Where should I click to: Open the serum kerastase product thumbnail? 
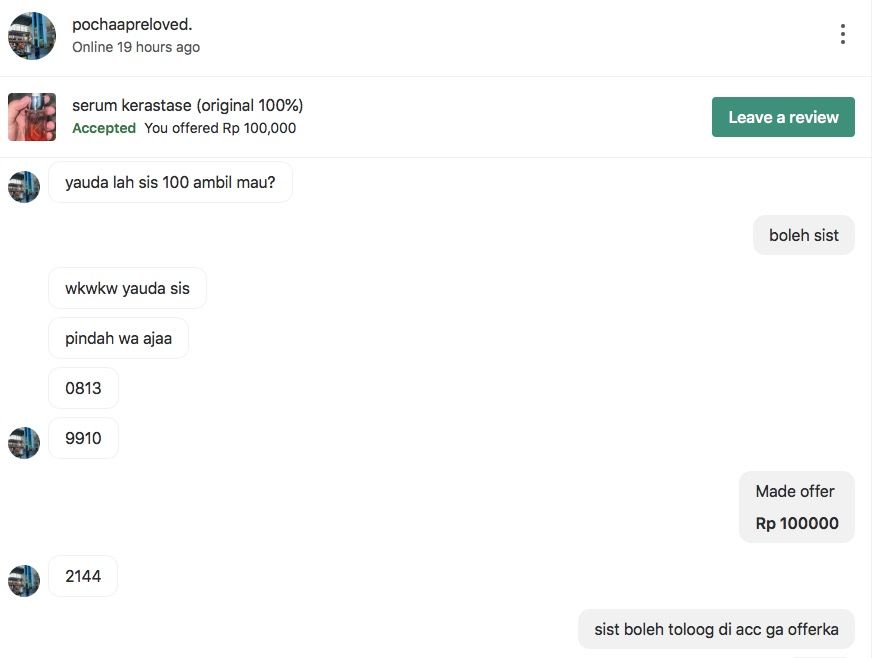(32, 117)
